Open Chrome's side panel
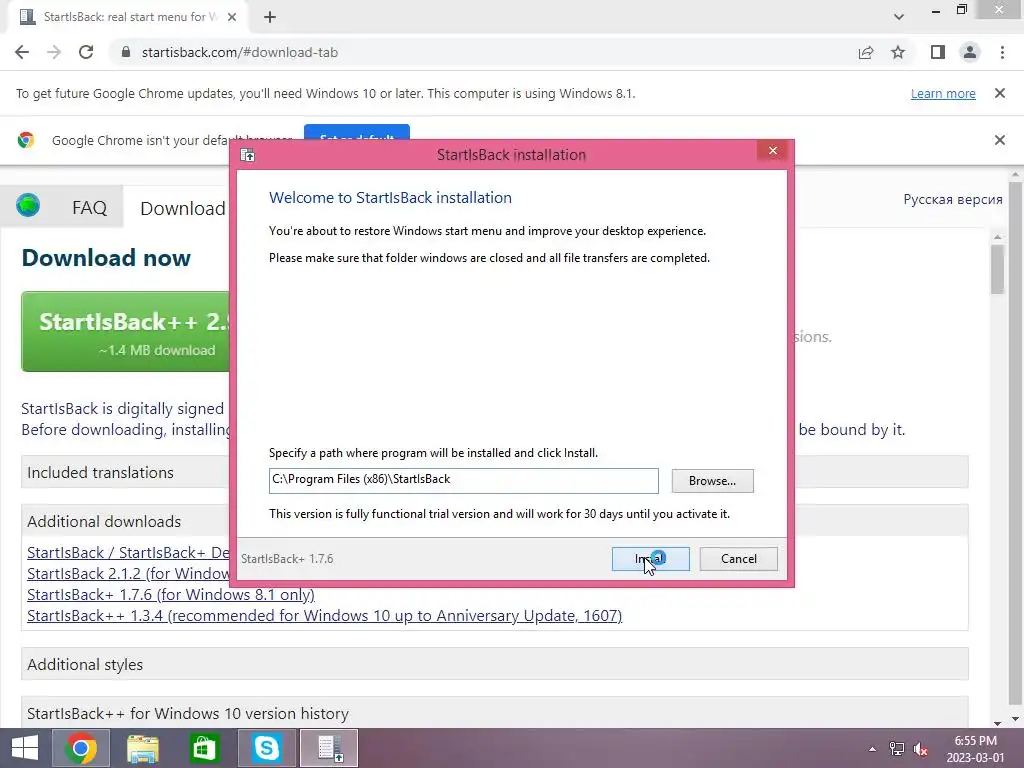 pos(938,52)
